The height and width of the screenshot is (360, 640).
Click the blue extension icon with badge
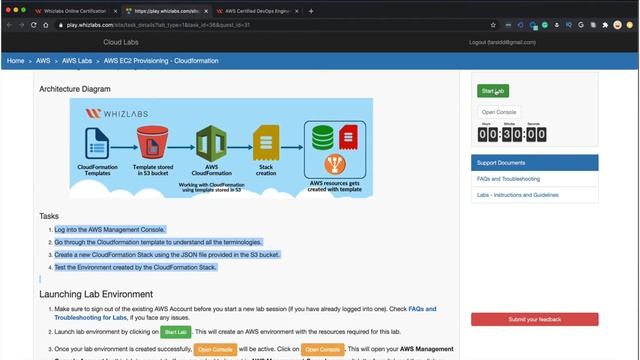tap(533, 25)
